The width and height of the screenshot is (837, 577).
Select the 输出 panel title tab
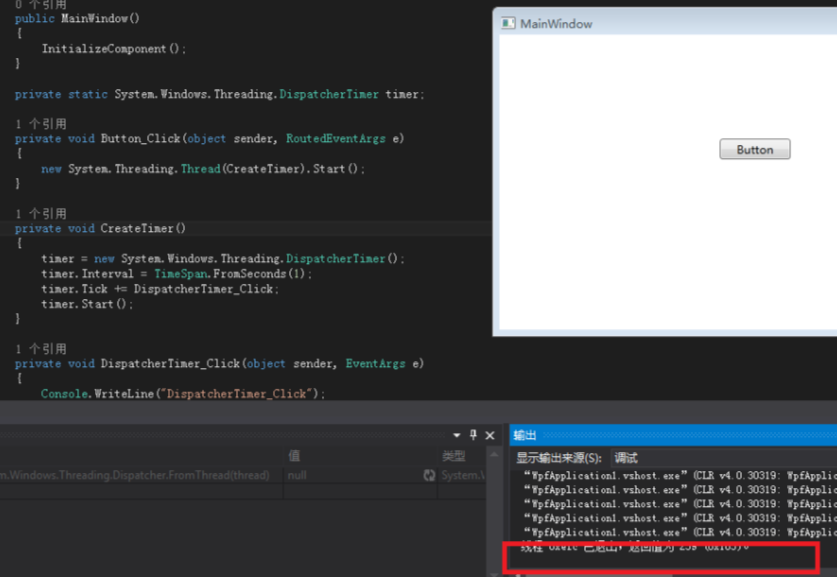coord(525,436)
